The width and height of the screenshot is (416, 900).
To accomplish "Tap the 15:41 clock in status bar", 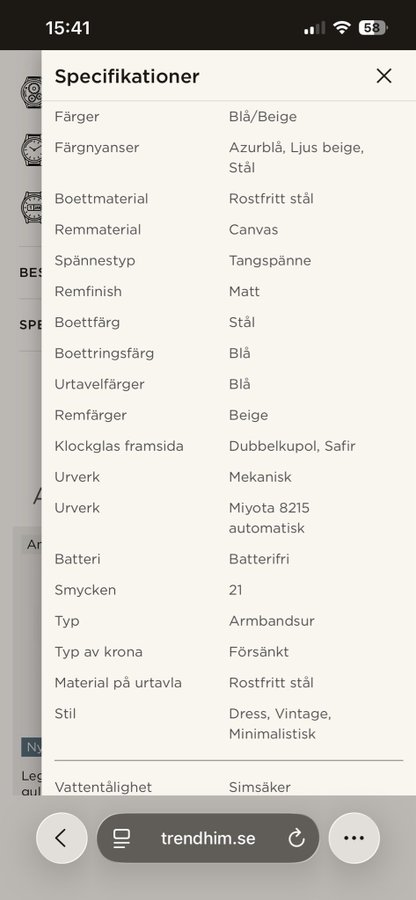I will (x=68, y=28).
